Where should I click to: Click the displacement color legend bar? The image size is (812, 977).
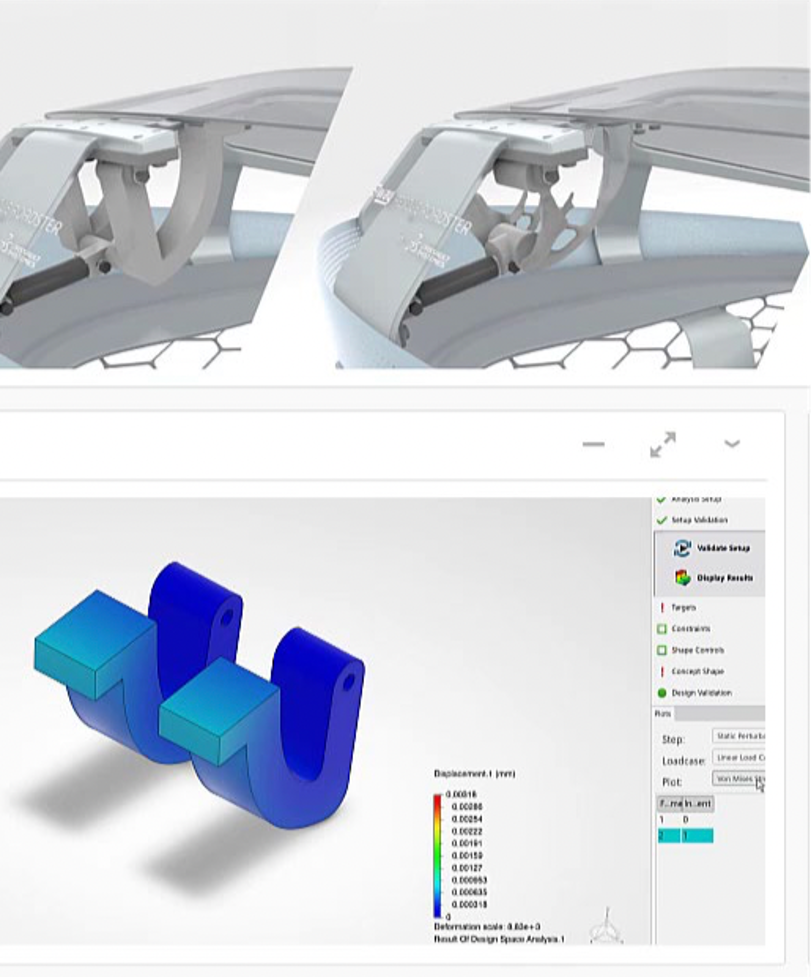click(437, 856)
